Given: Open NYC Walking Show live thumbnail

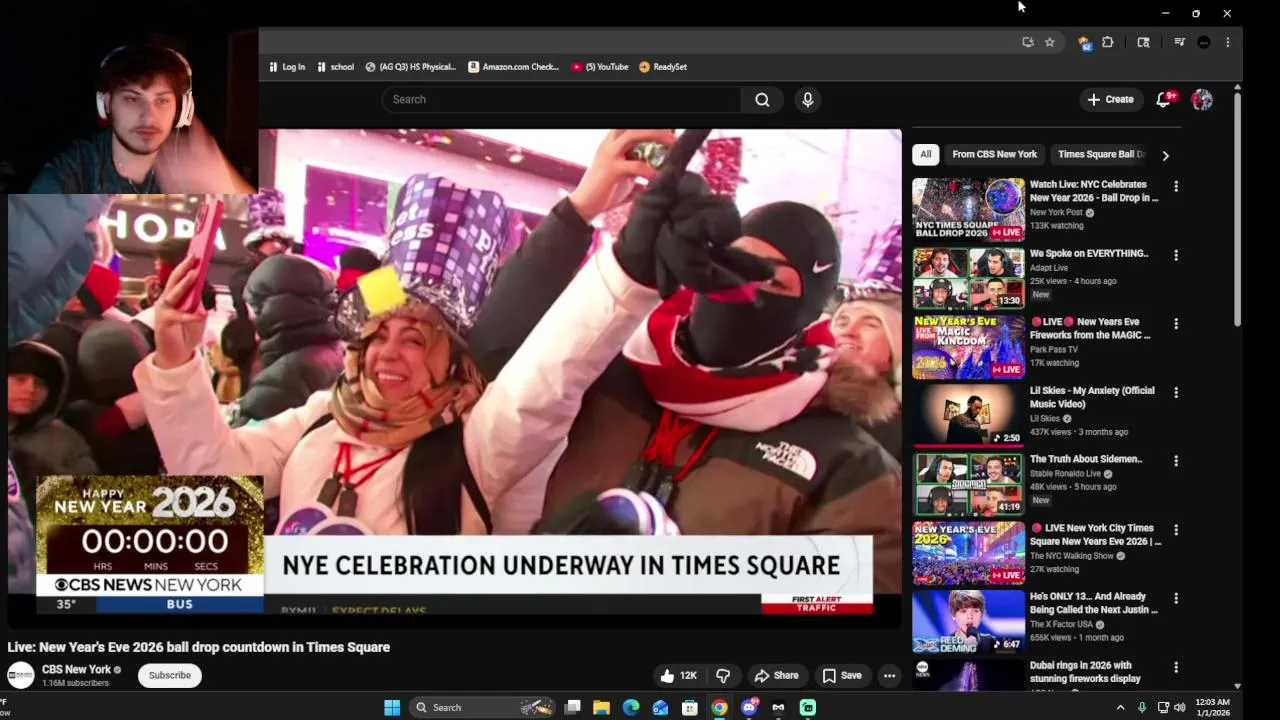Looking at the screenshot, I should pos(968,553).
